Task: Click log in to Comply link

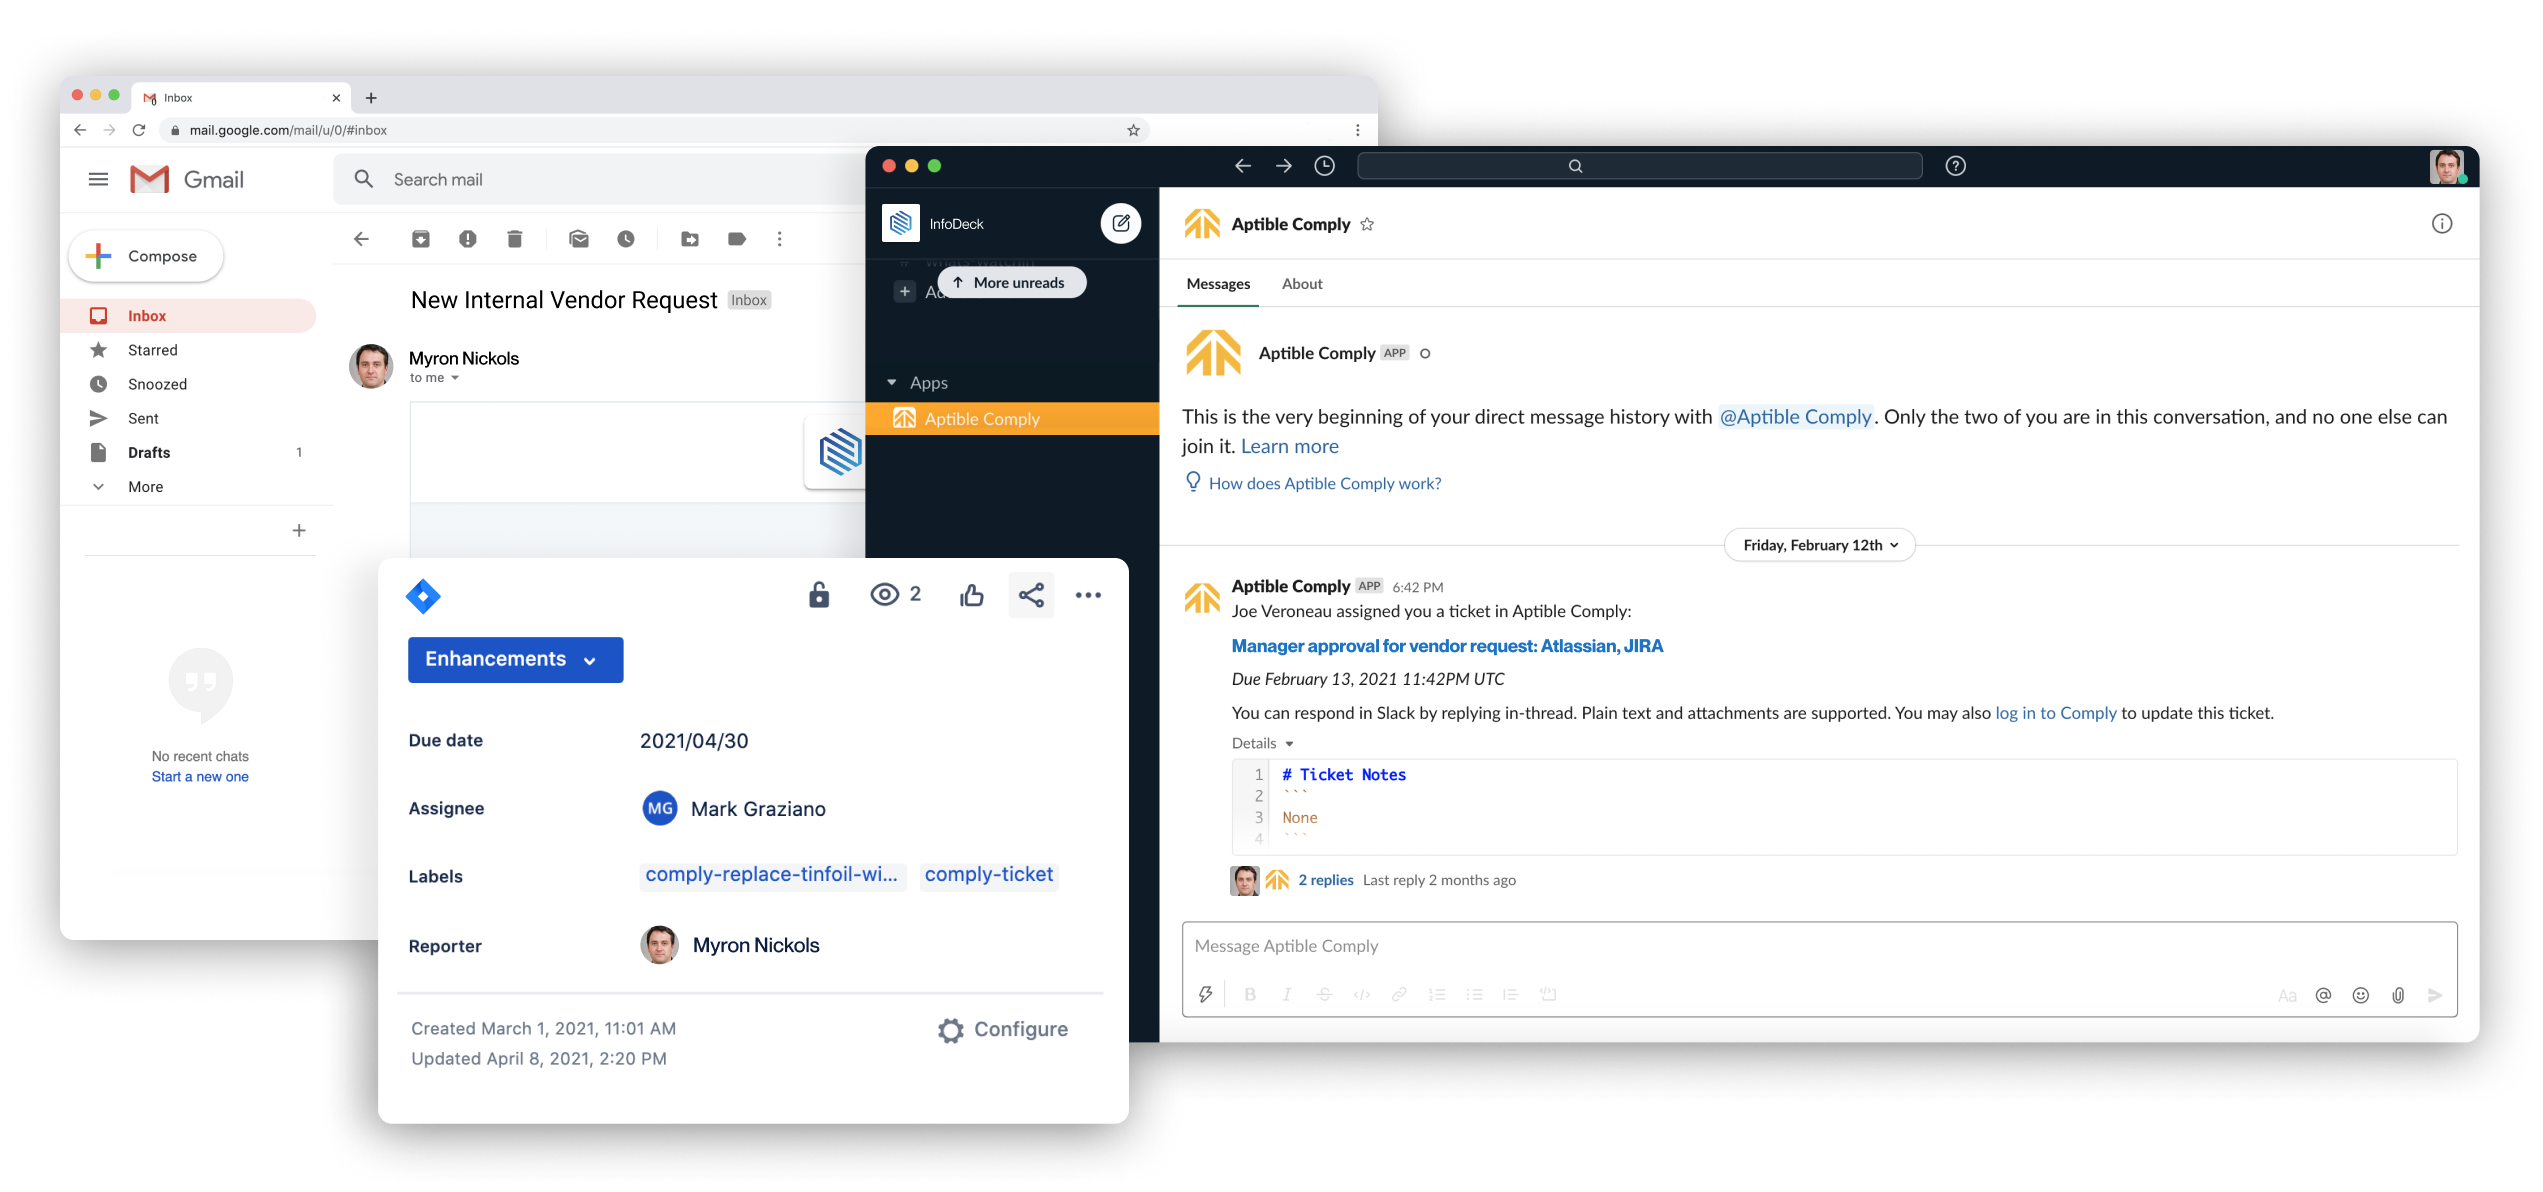Action: [2056, 713]
